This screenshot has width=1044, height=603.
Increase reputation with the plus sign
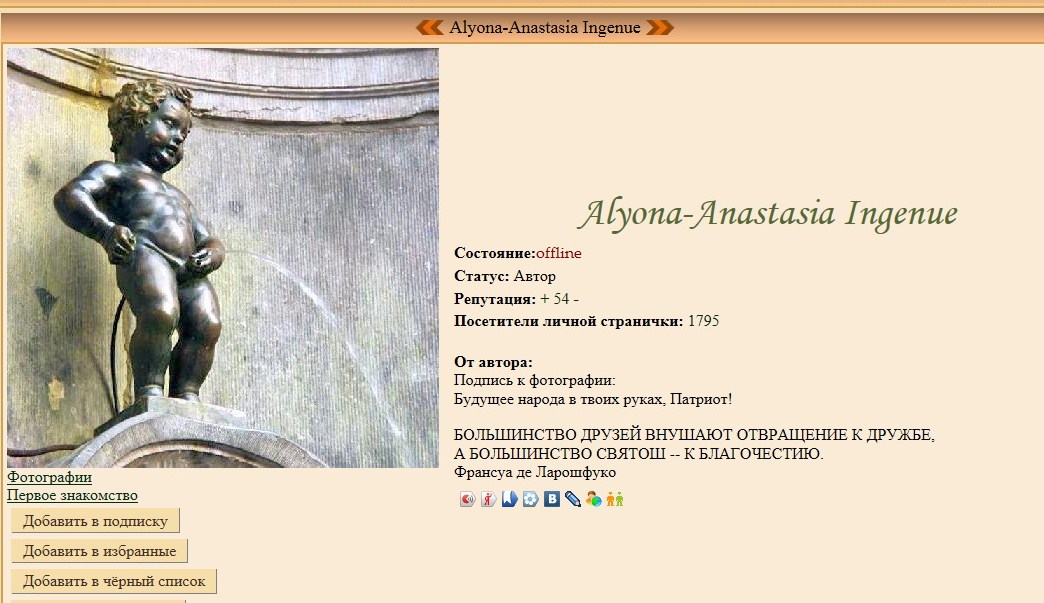click(545, 299)
